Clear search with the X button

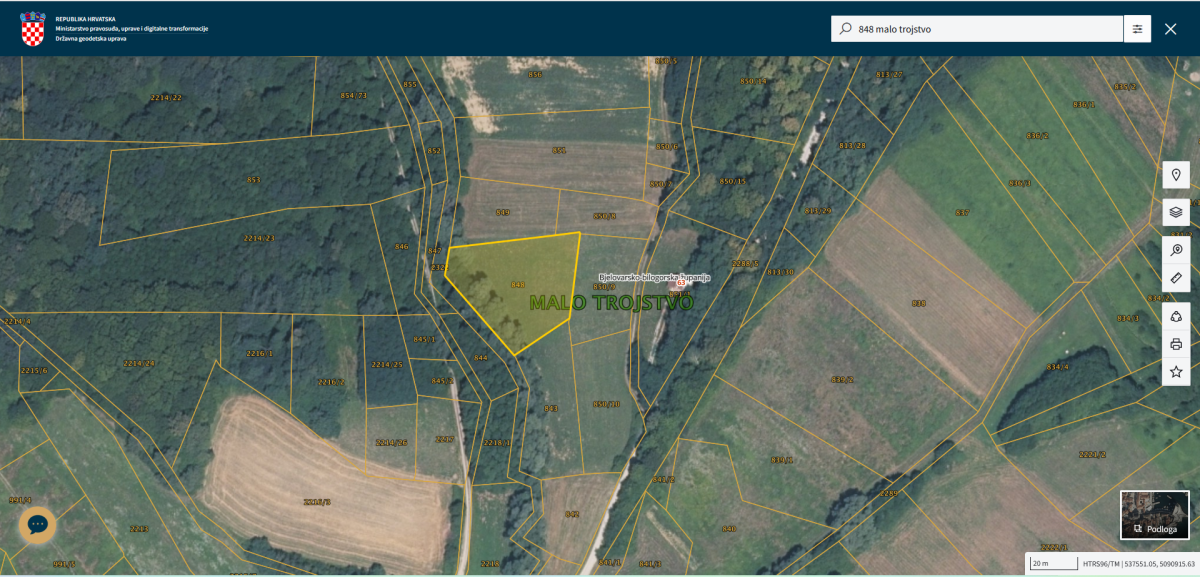(1170, 29)
